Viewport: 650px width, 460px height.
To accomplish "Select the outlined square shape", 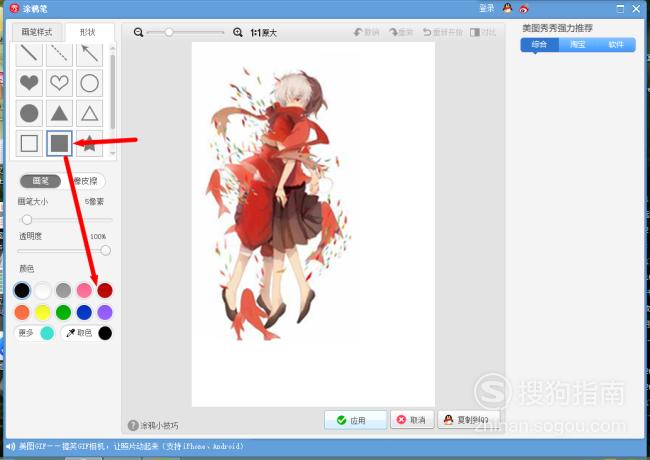I will coord(29,143).
